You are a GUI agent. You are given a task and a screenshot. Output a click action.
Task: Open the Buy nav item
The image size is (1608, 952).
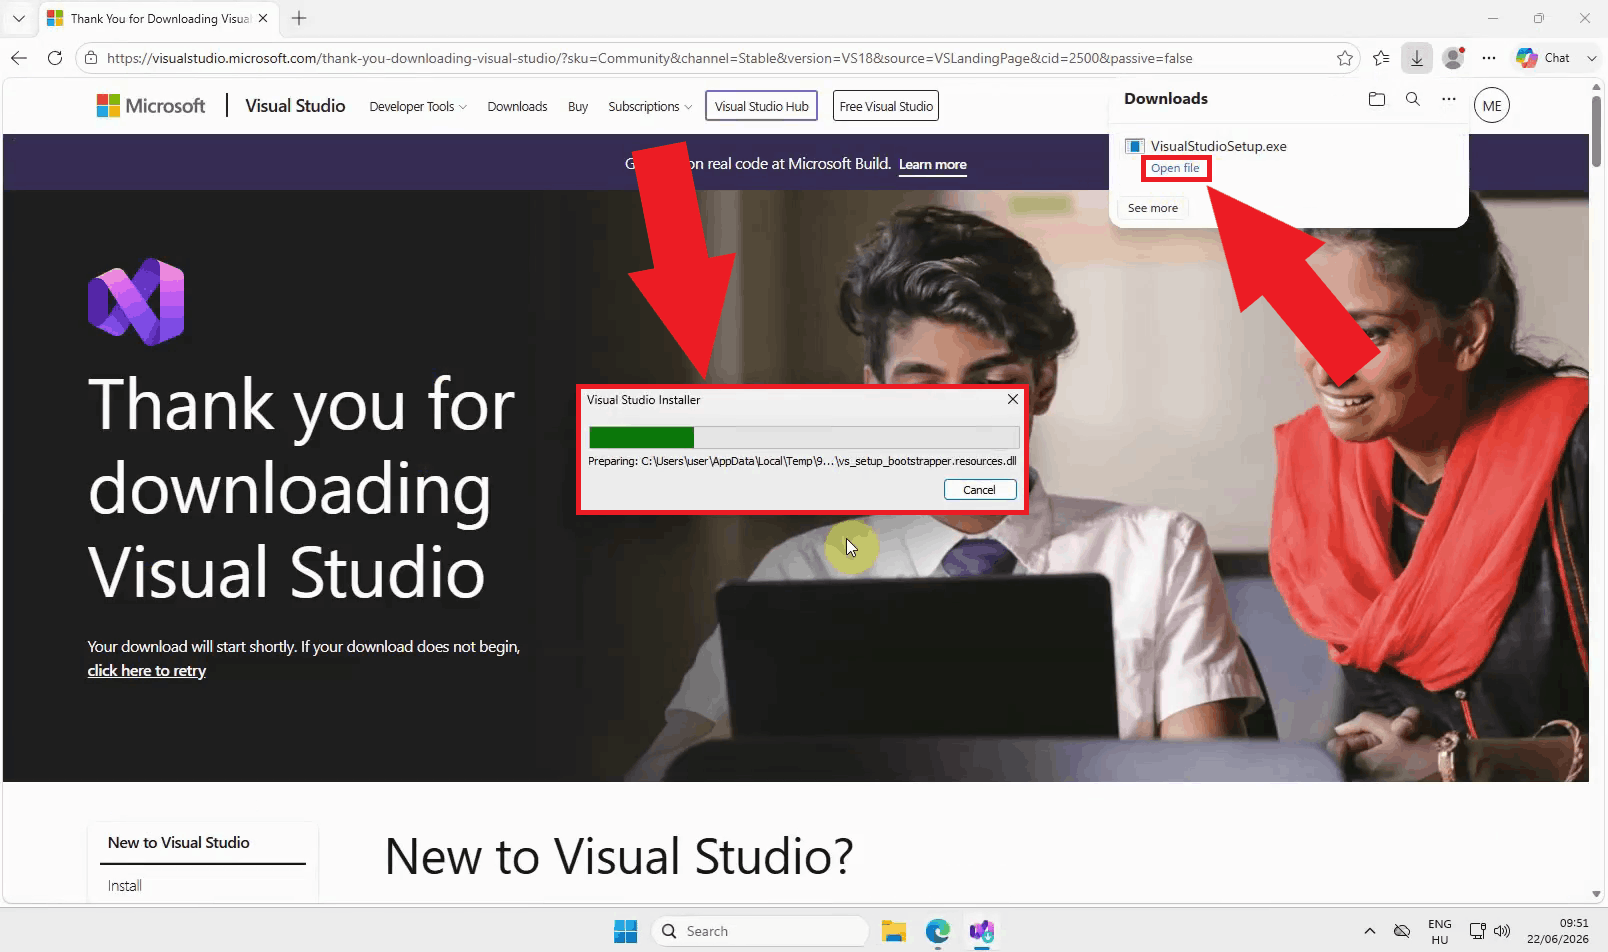[x=578, y=106]
